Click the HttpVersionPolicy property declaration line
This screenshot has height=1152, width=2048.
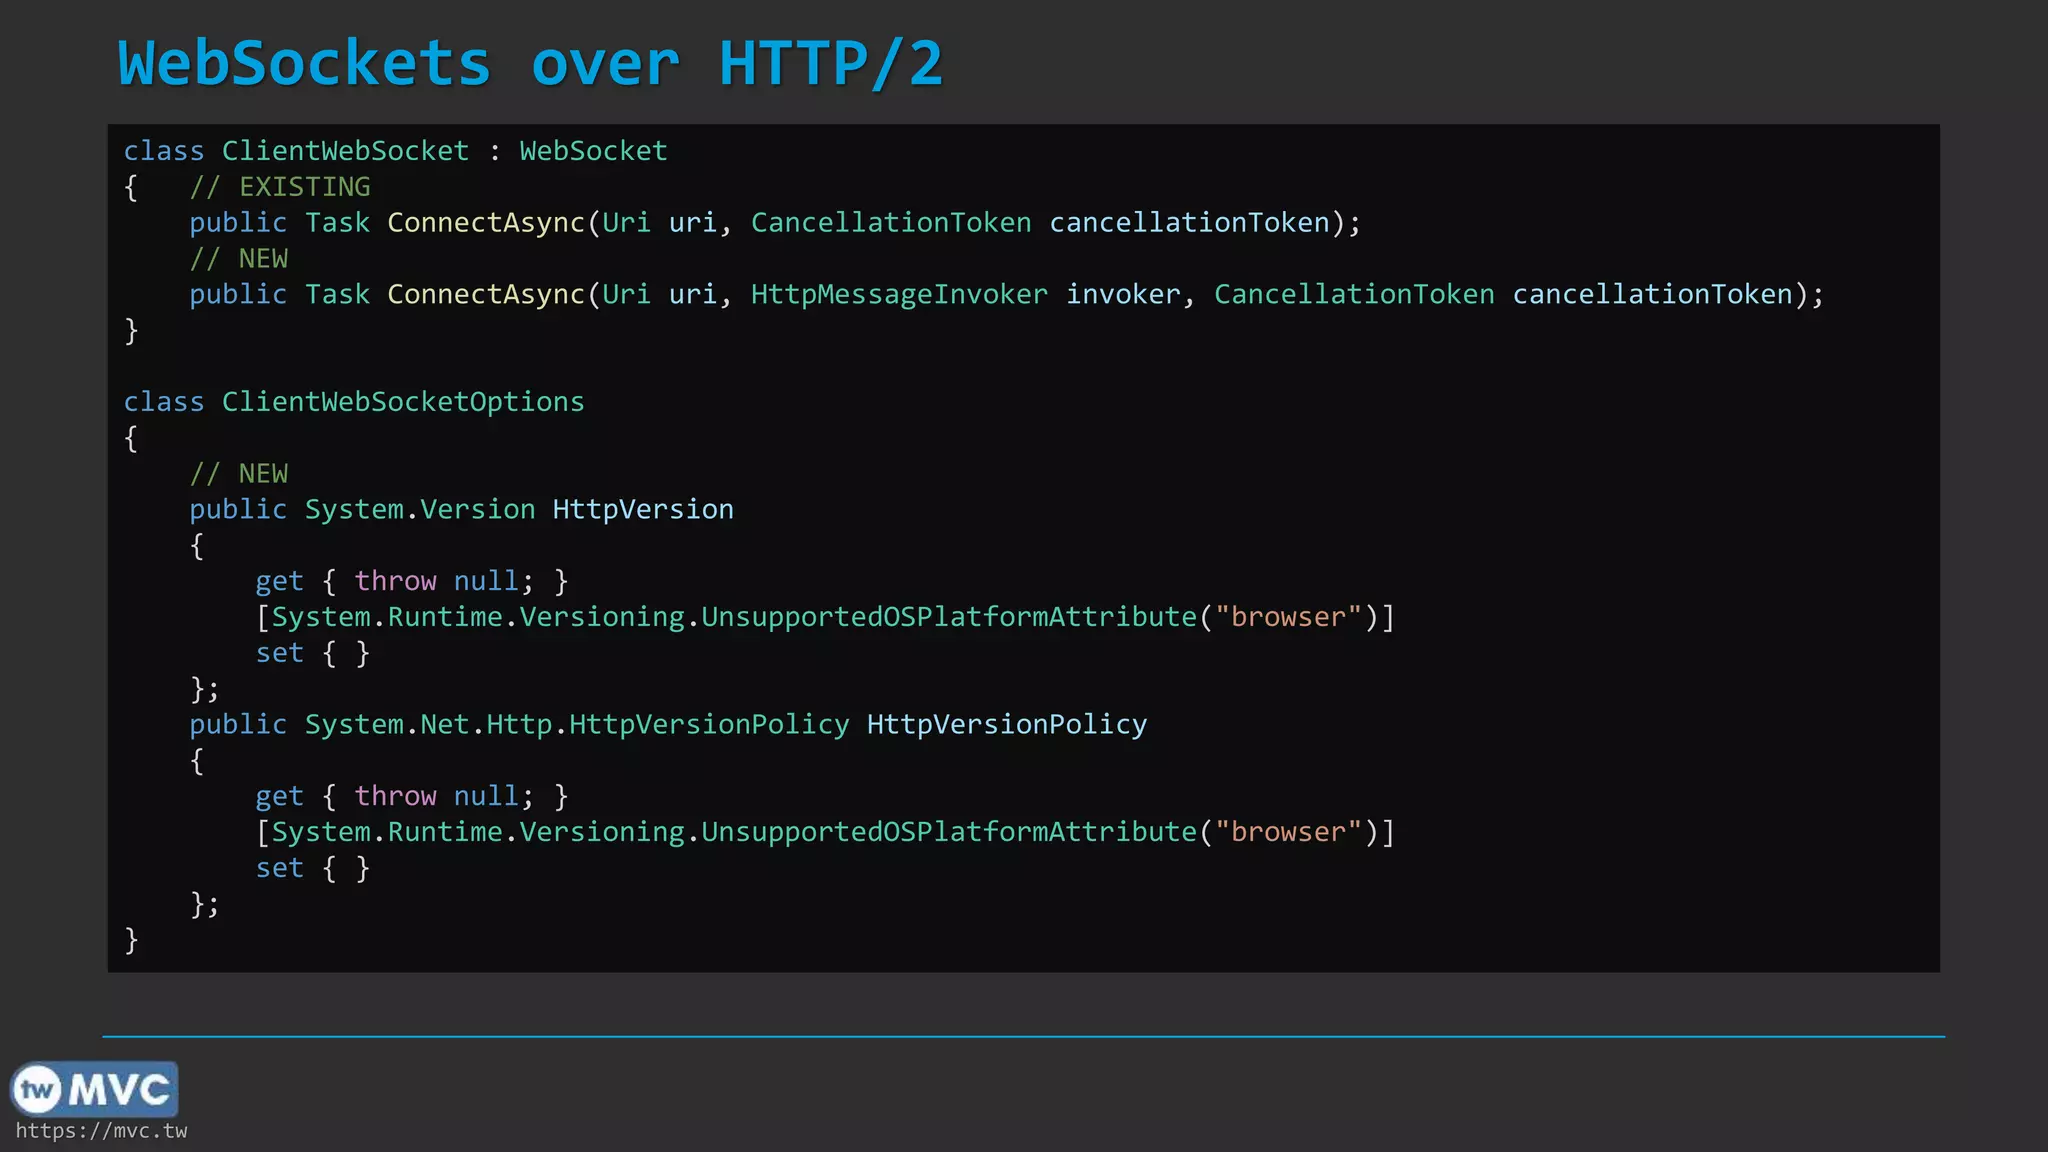tap(668, 725)
